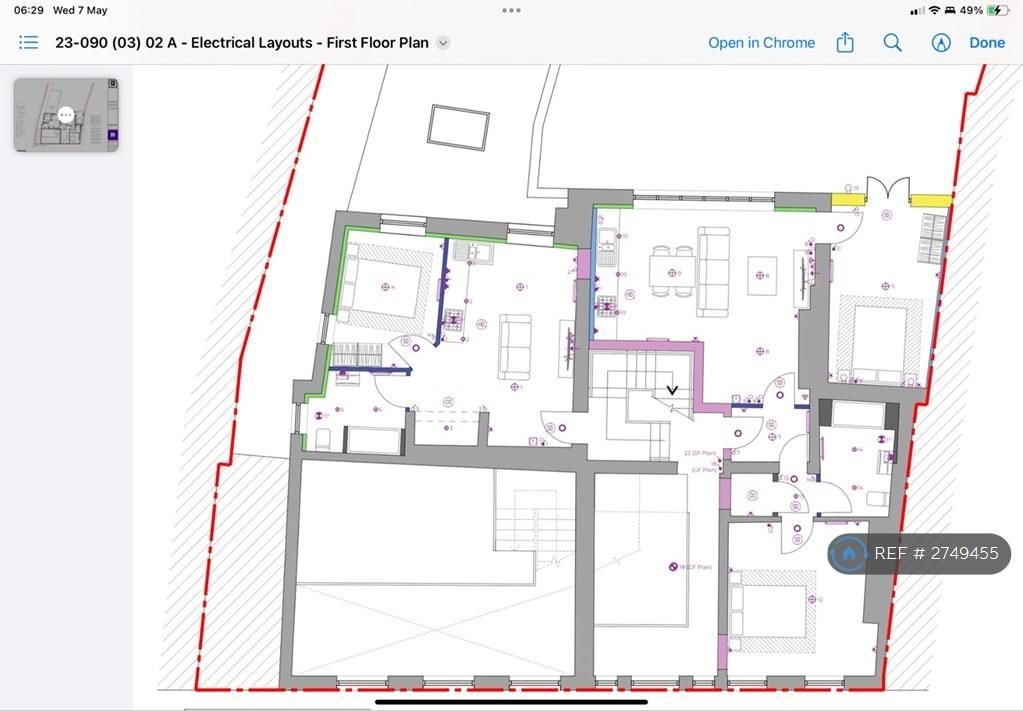The height and width of the screenshot is (711, 1023).
Task: Tap the rooflight rectangle above the plan
Action: click(x=459, y=126)
